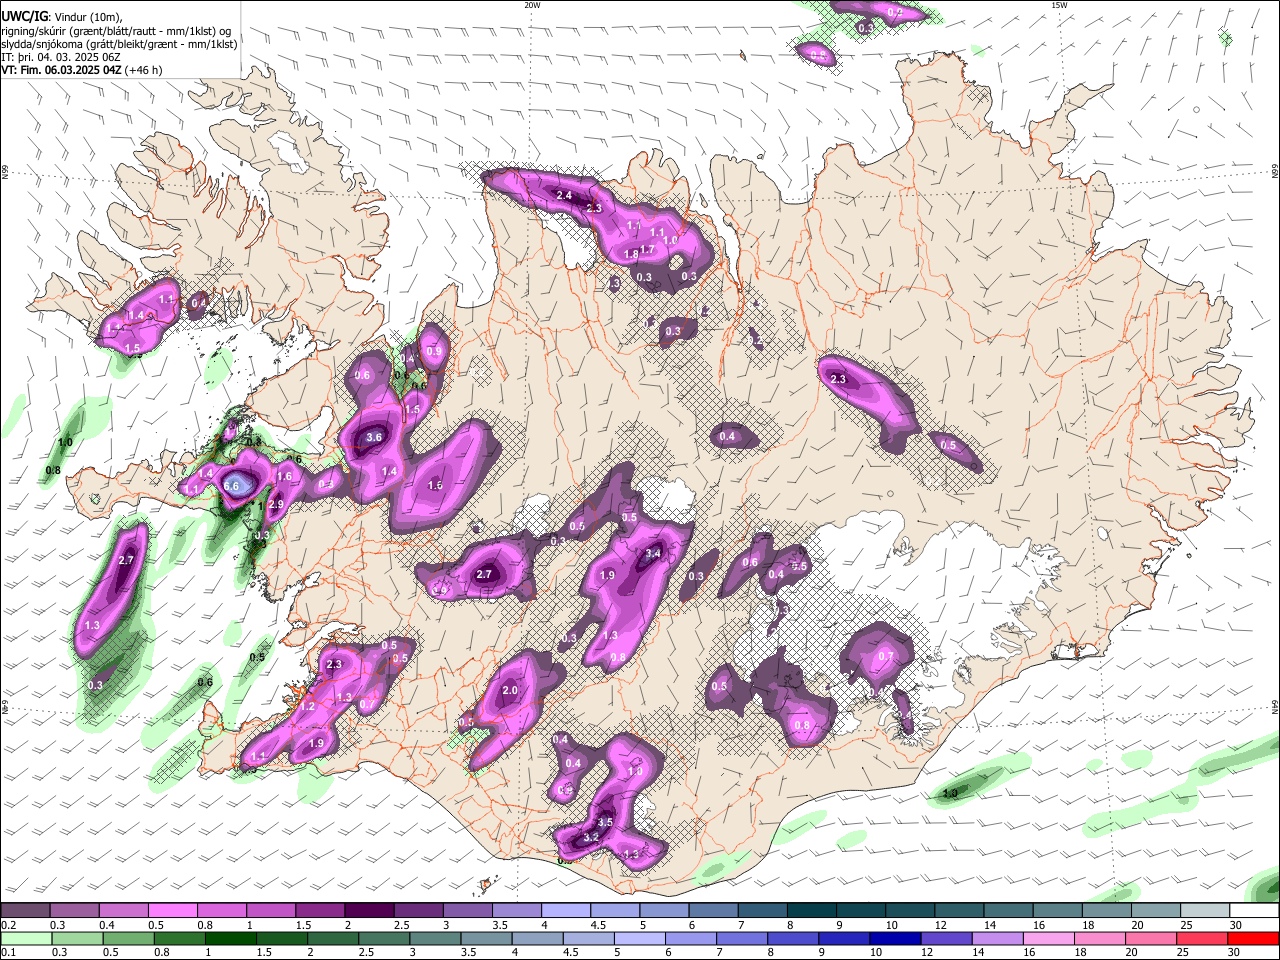
Task: Click the pale grey snow swatch between 25 and 30
Action: (1205, 911)
